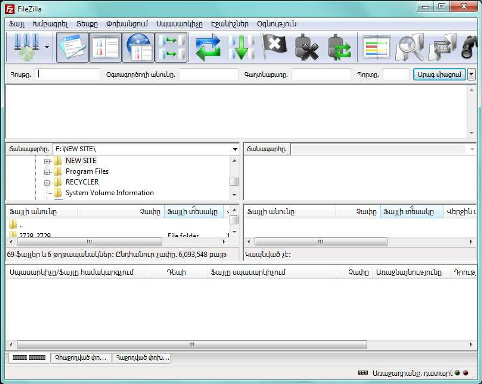Click the local file list horizontal scrollbar
This screenshot has height=384, width=482.
[89, 242]
